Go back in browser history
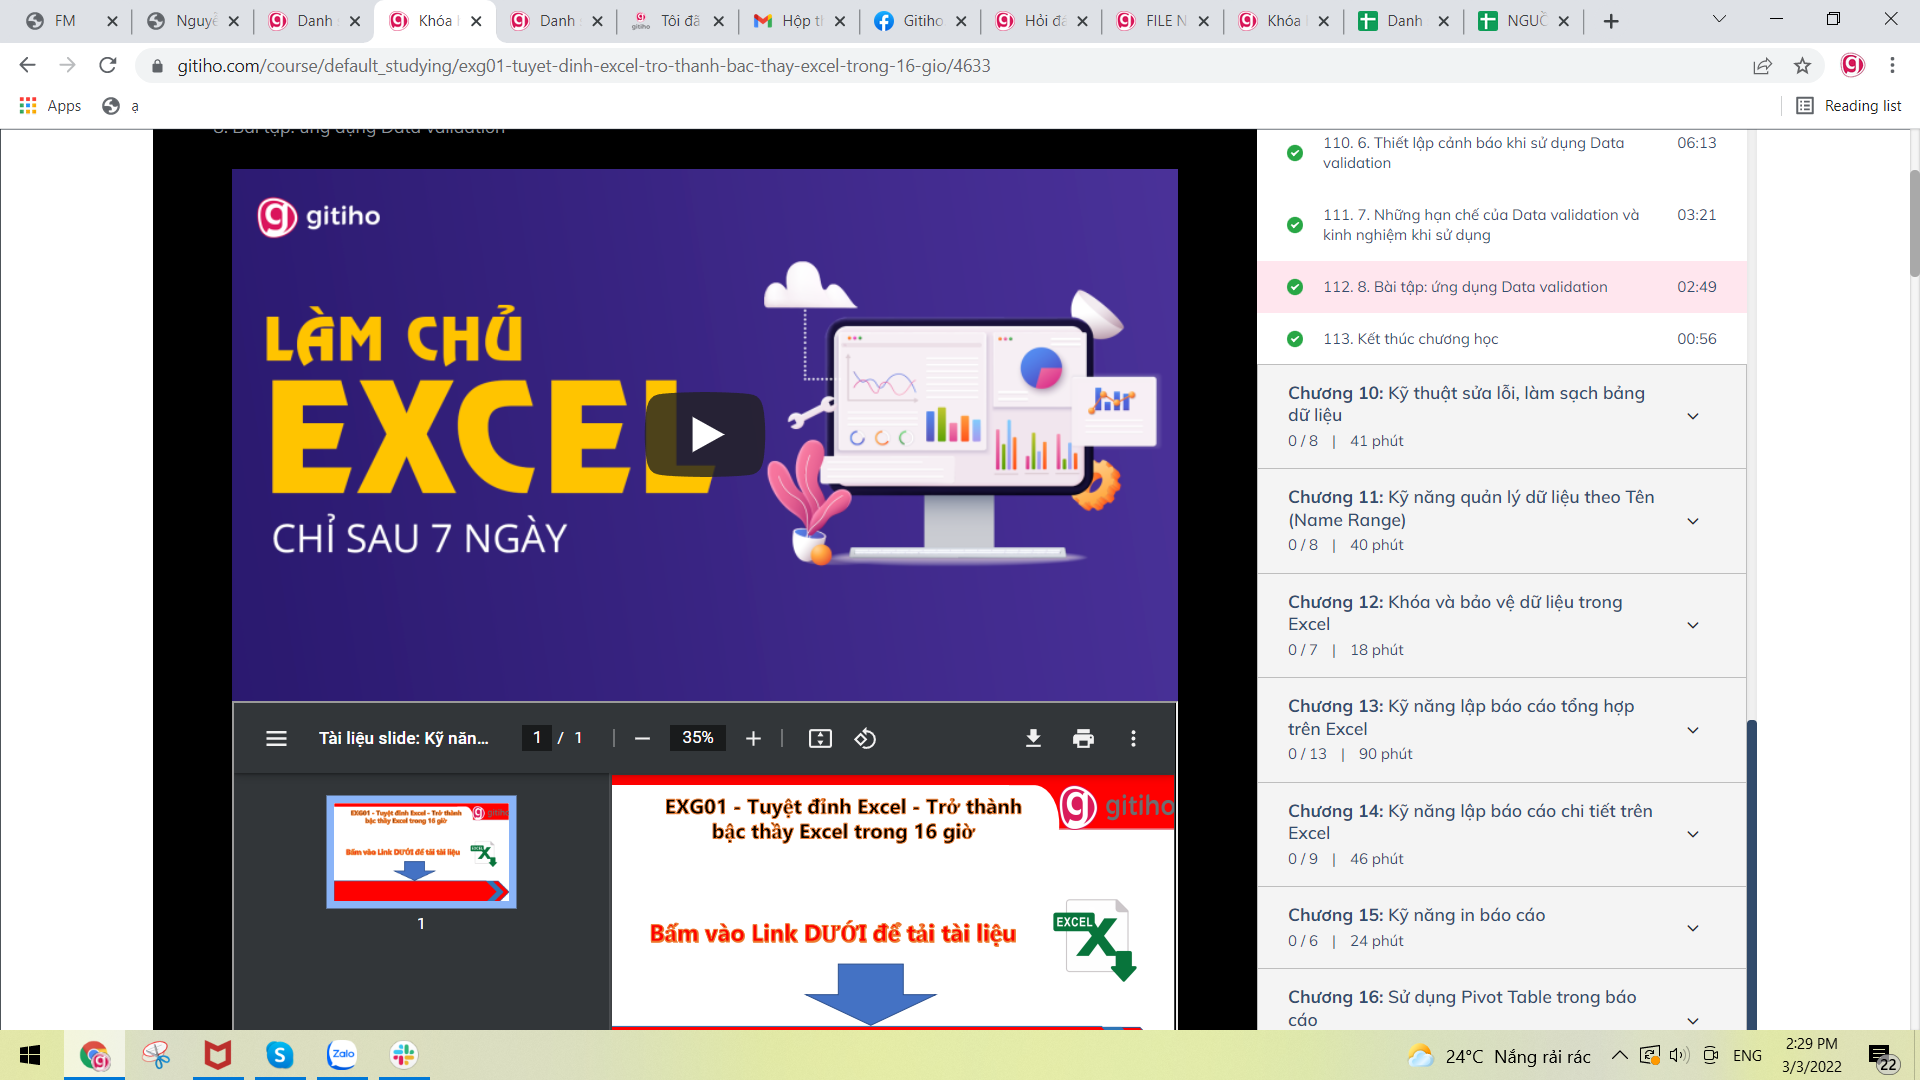This screenshot has height=1080, width=1920. click(x=27, y=65)
